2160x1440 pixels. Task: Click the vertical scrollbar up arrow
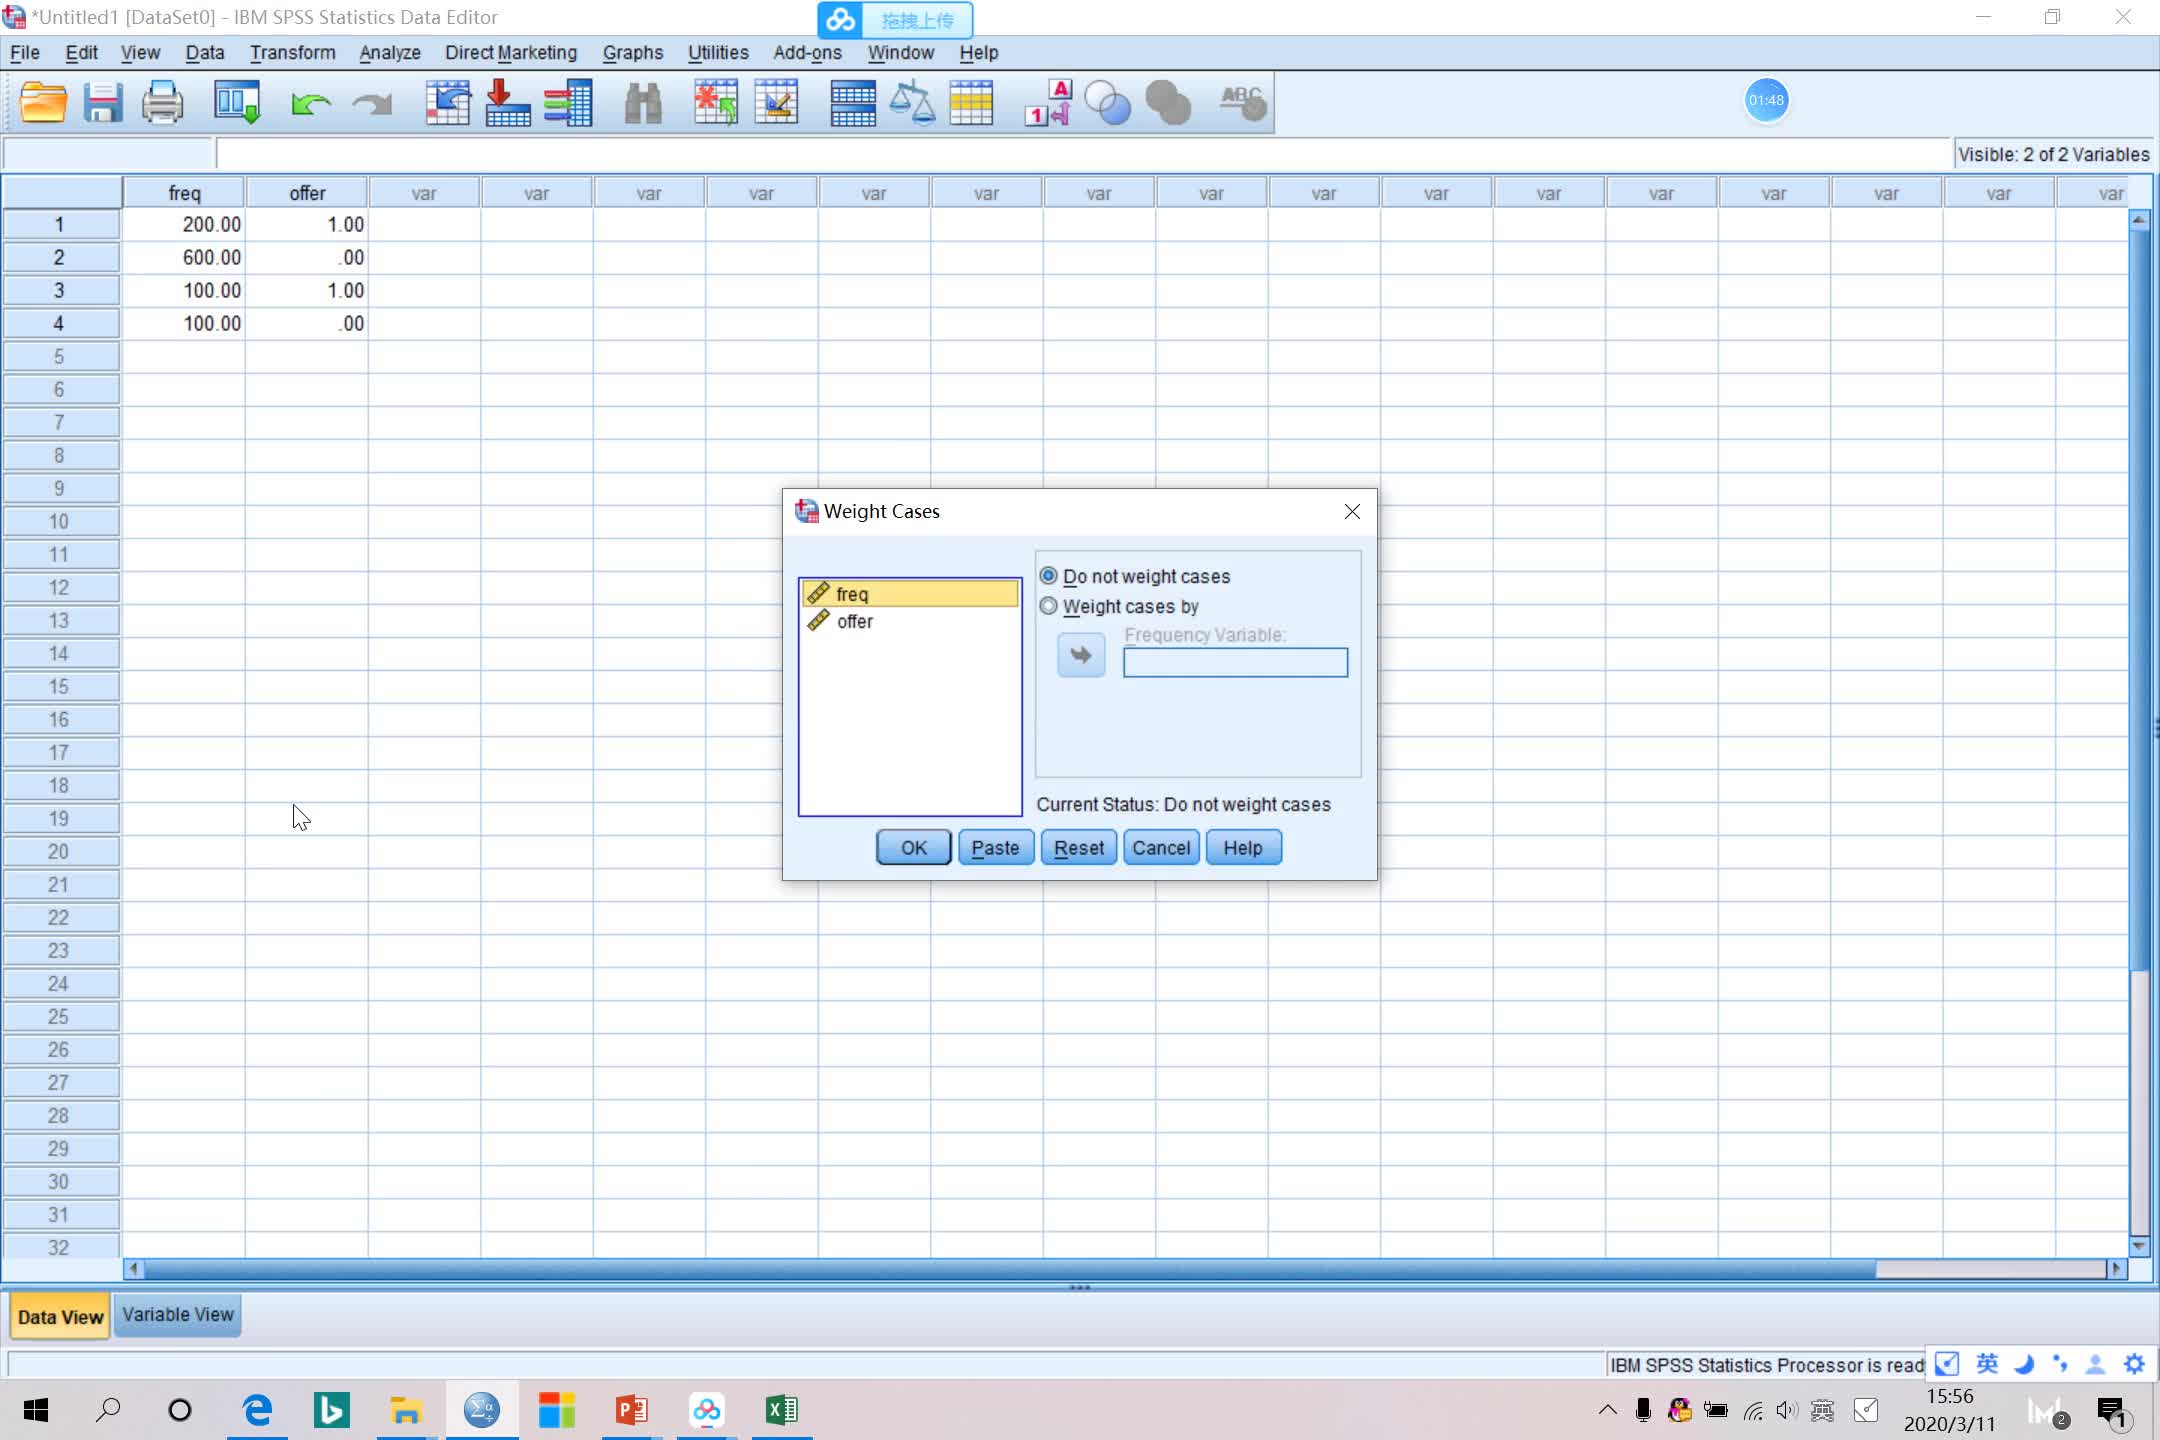click(2139, 219)
